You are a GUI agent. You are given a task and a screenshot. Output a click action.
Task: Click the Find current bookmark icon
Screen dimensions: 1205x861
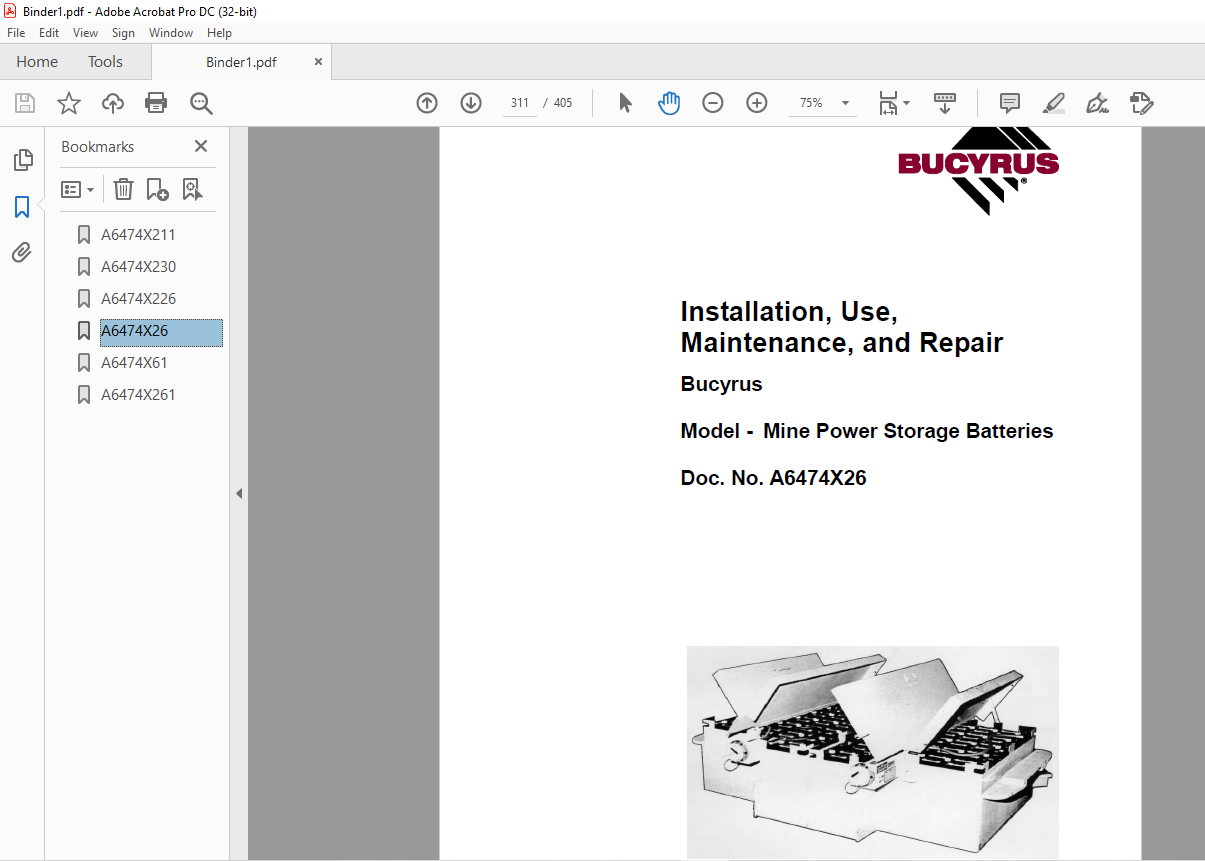coord(192,189)
